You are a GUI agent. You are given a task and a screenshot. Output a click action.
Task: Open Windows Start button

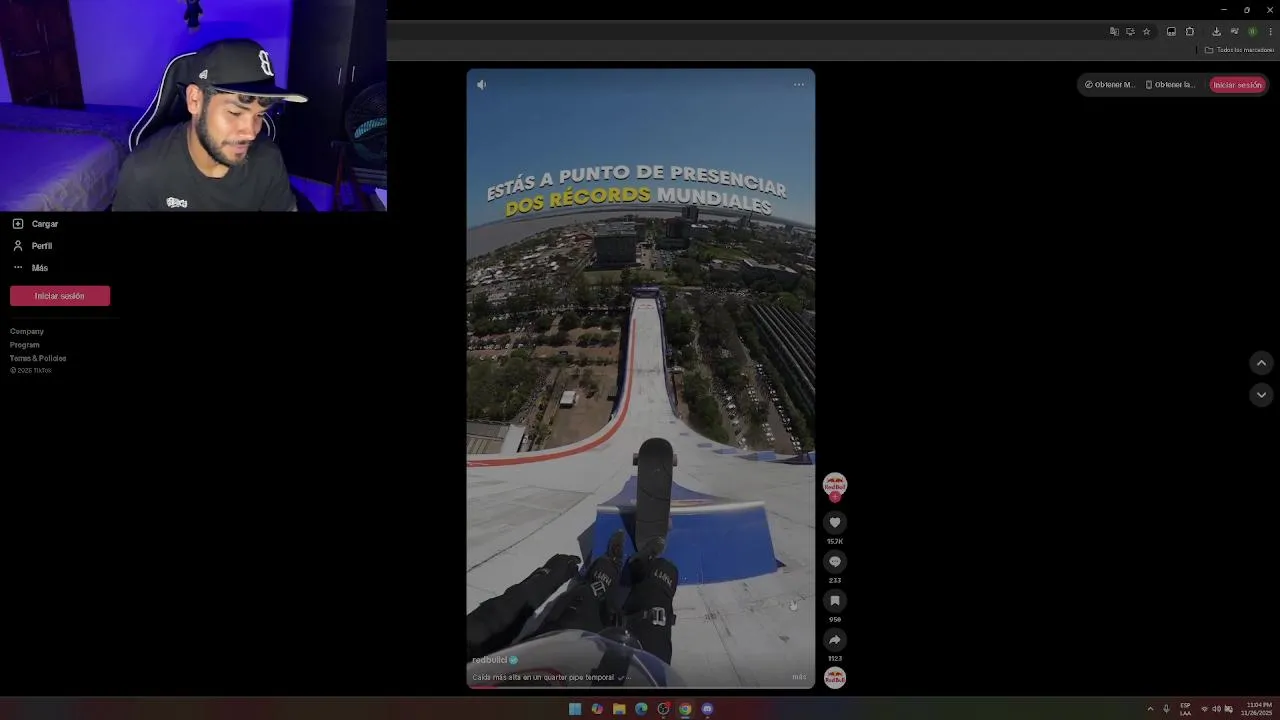click(575, 709)
